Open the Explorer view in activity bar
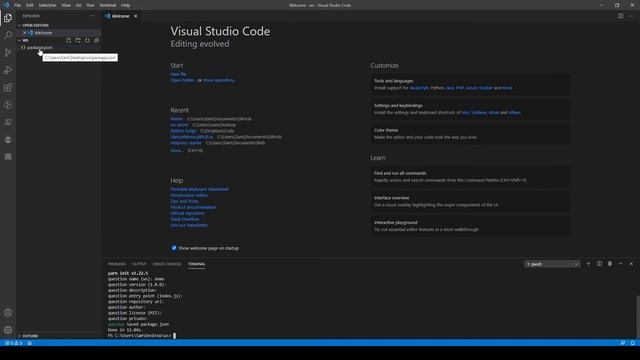This screenshot has height=360, width=640. 8,18
